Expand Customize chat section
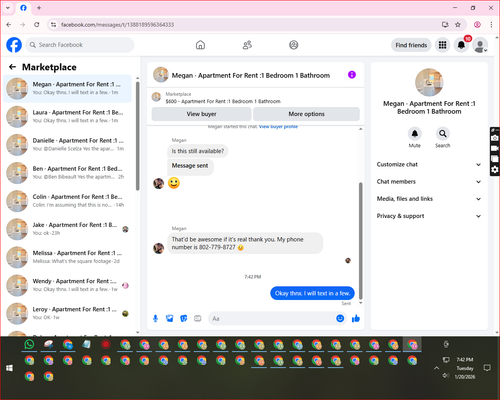 [429, 164]
